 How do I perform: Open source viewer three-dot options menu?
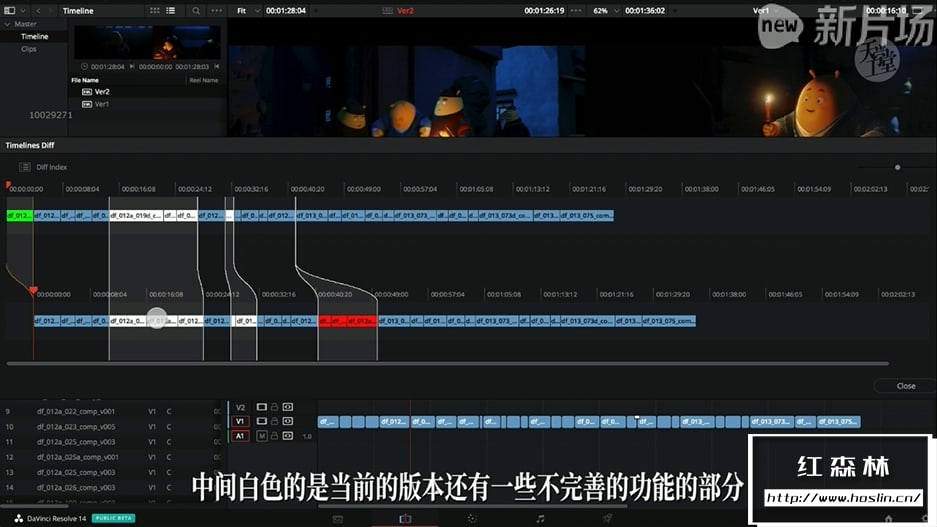(575, 11)
